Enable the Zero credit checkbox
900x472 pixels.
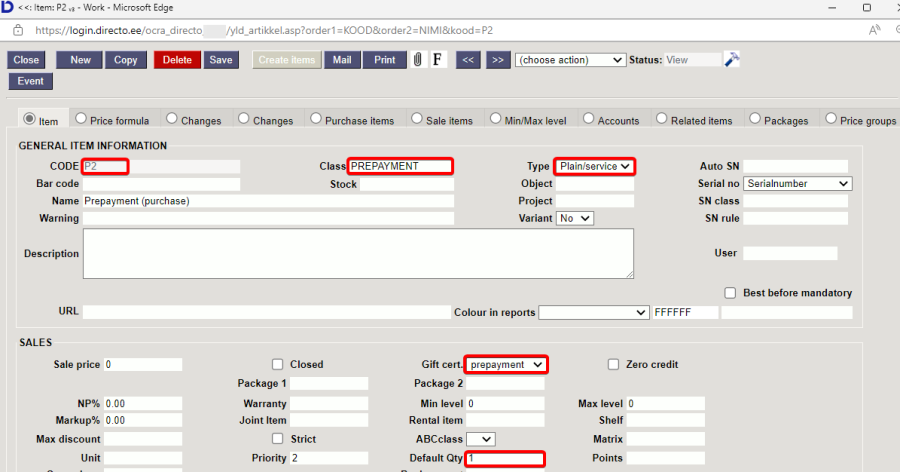[614, 364]
